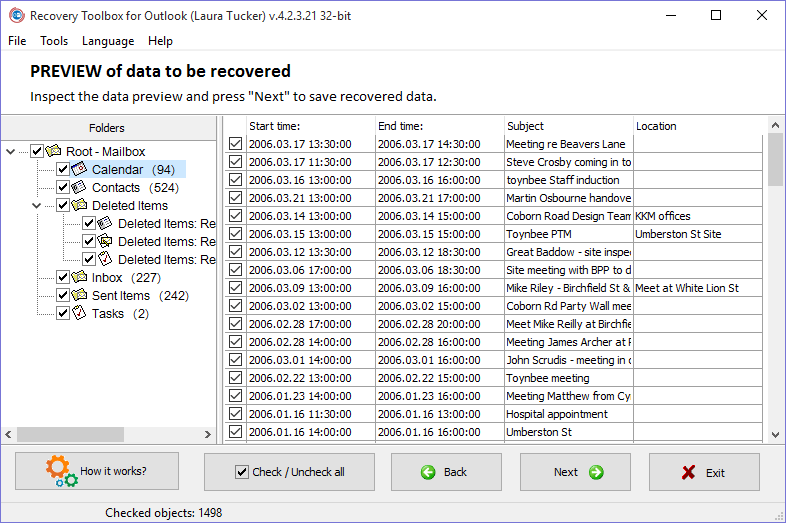
Task: Click the Folders panel header
Action: (109, 128)
